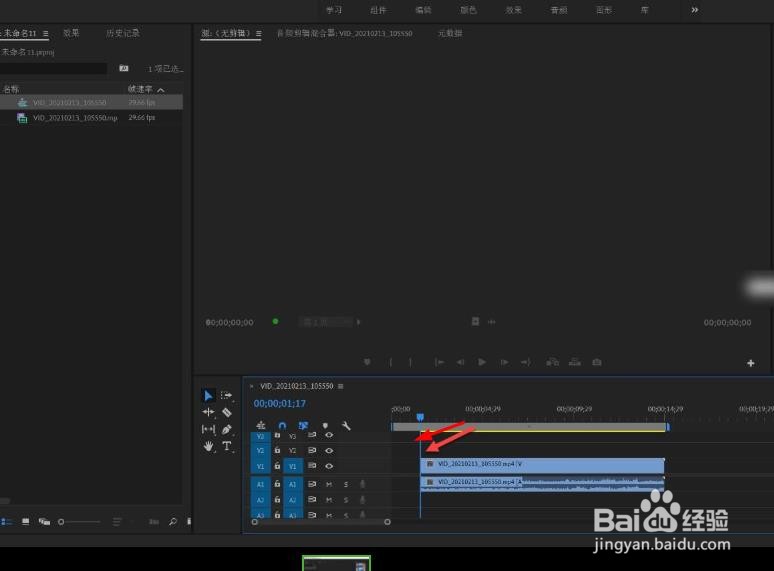Select the Ripple Edit tool
The height and width of the screenshot is (571, 774).
[x=208, y=412]
